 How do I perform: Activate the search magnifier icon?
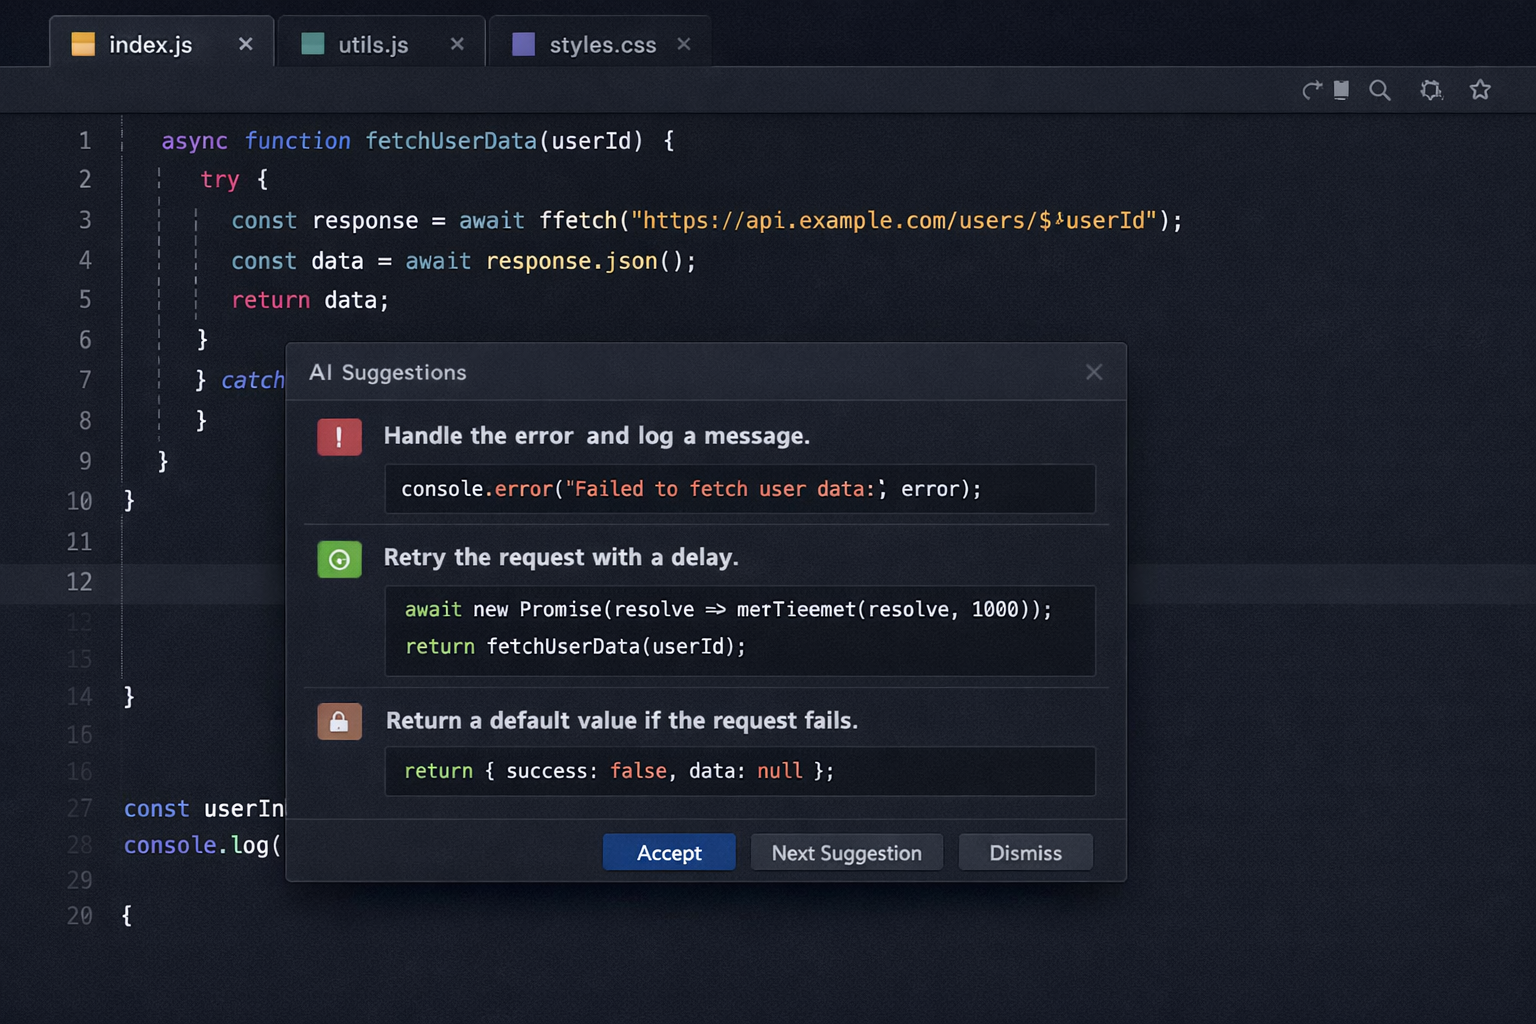point(1381,90)
